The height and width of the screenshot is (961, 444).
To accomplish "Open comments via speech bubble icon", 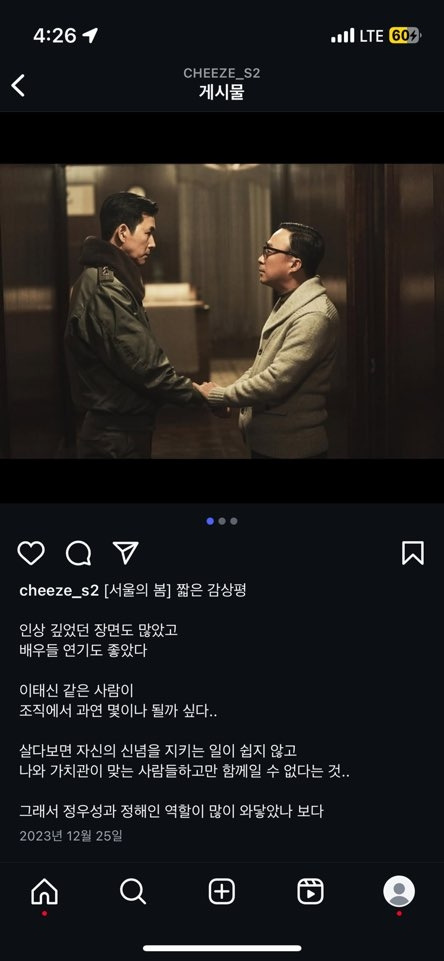I will tap(78, 553).
